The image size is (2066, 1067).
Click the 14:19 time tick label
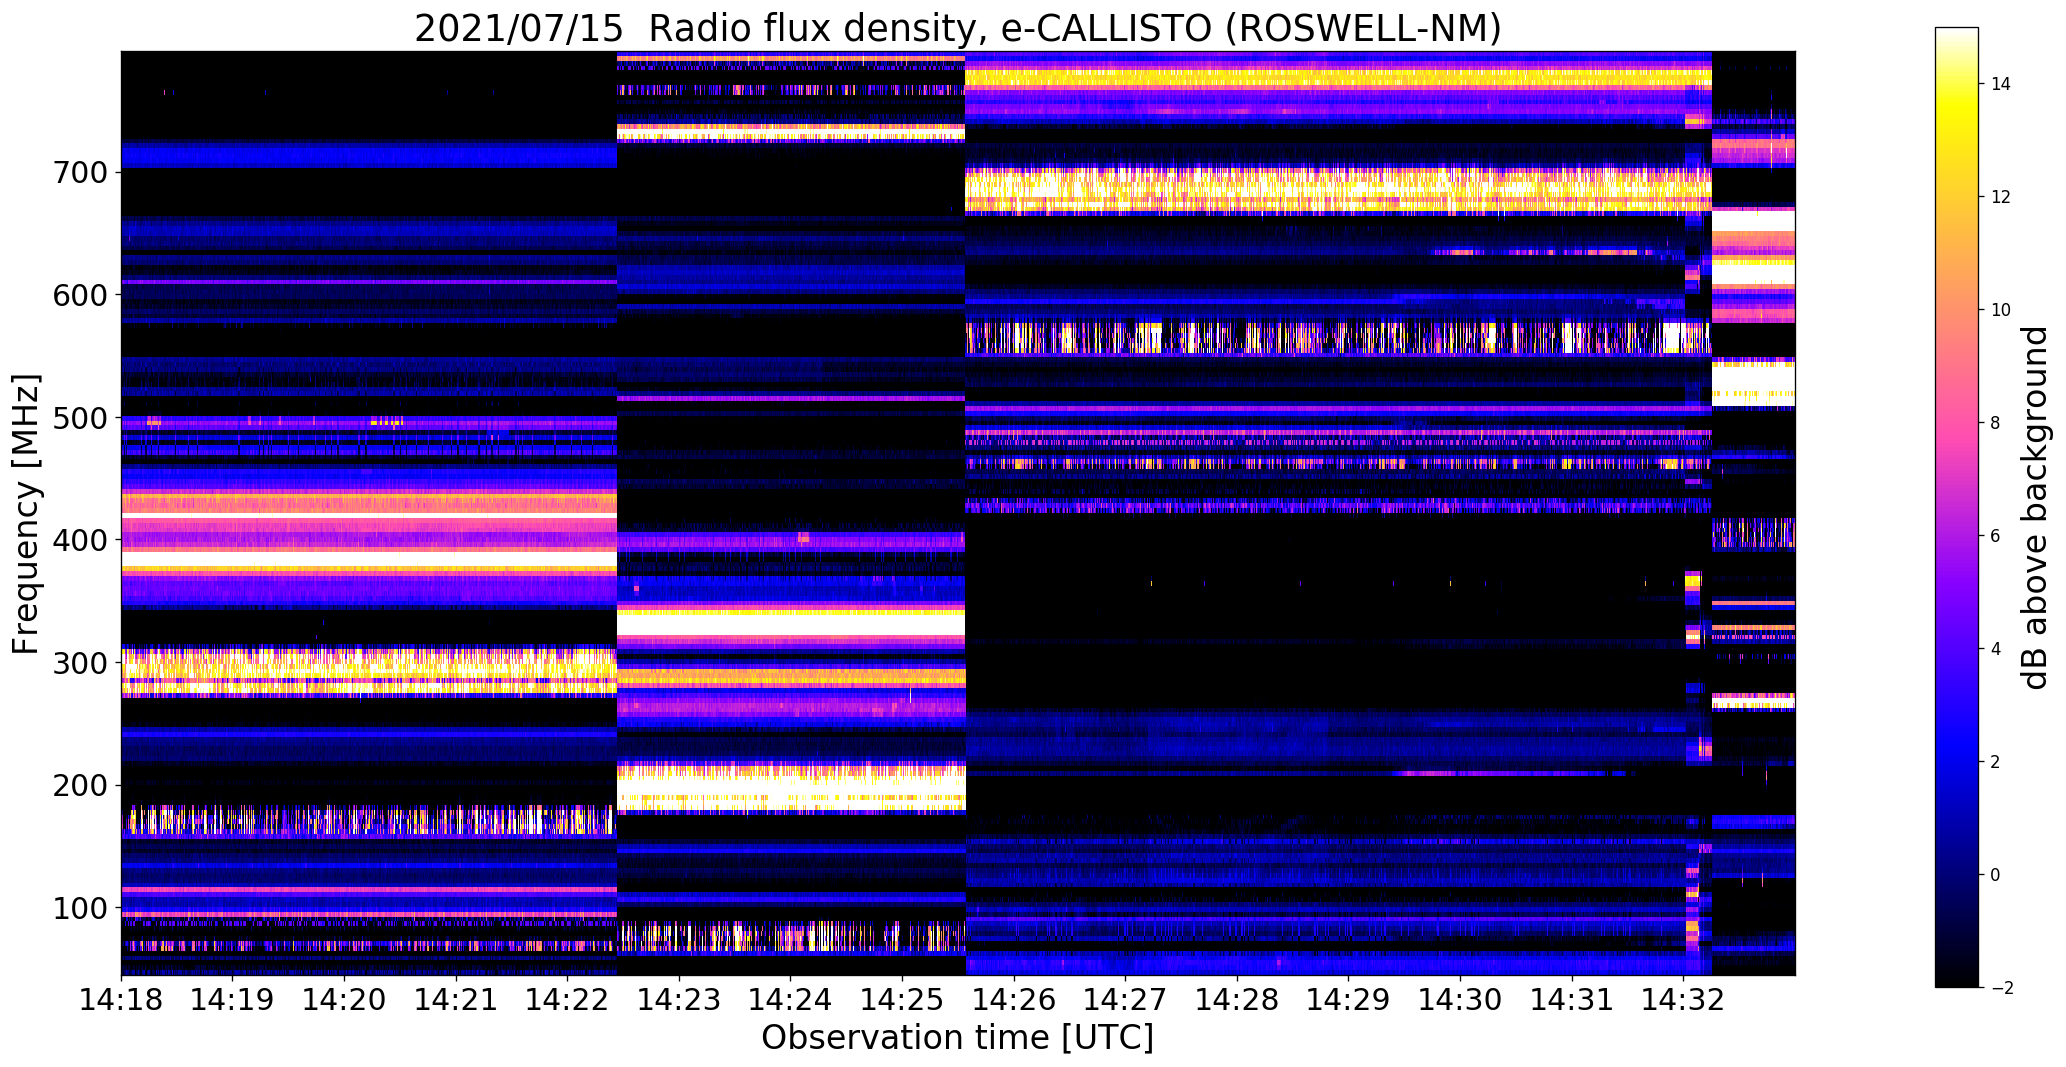pos(233,999)
